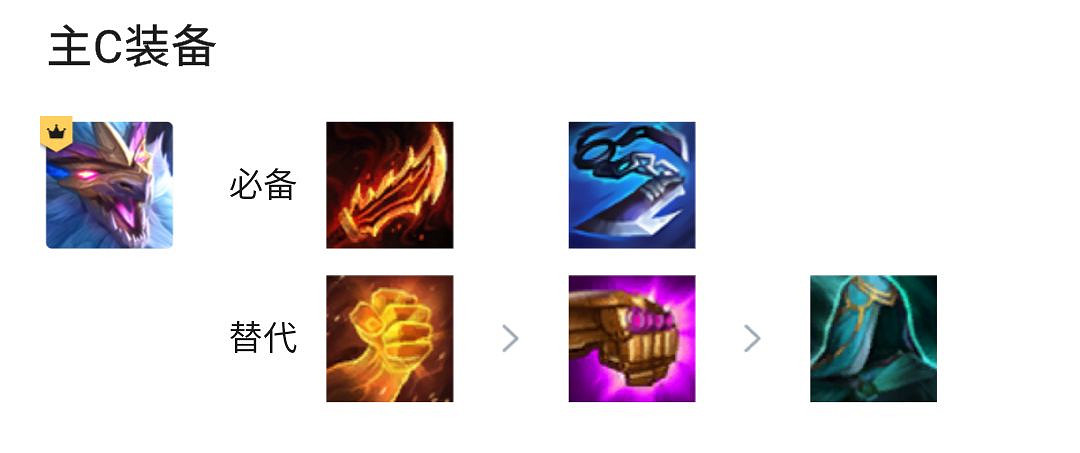Open the dragon champion portrait
Image resolution: width=1080 pixels, height=453 pixels.
(110, 185)
